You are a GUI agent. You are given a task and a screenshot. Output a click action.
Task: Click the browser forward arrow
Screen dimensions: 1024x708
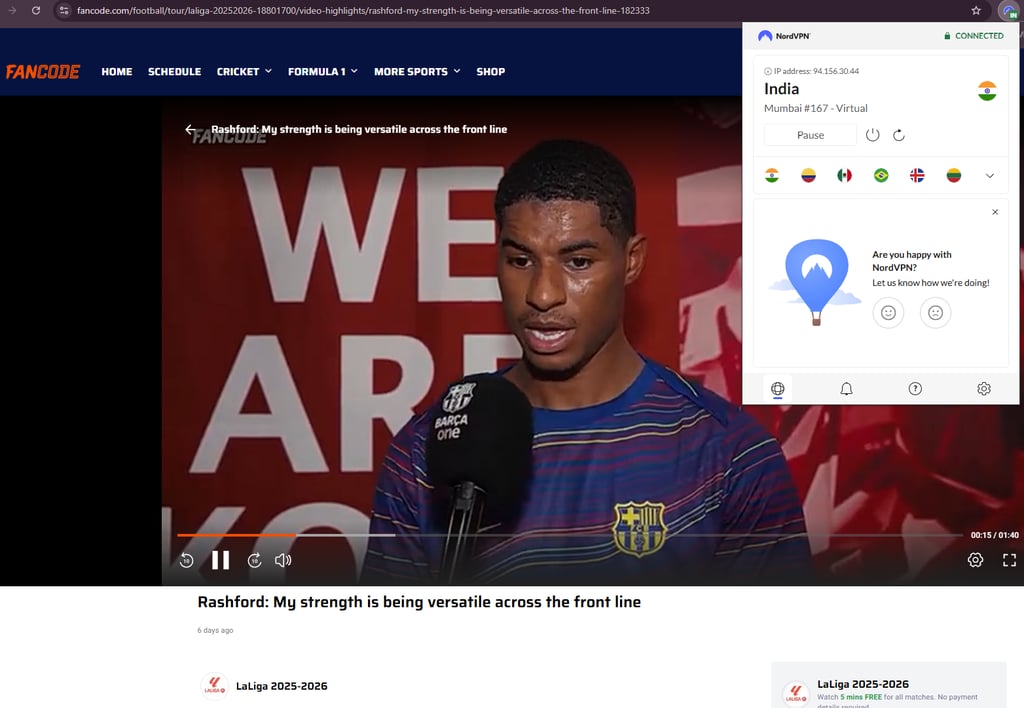coord(12,10)
